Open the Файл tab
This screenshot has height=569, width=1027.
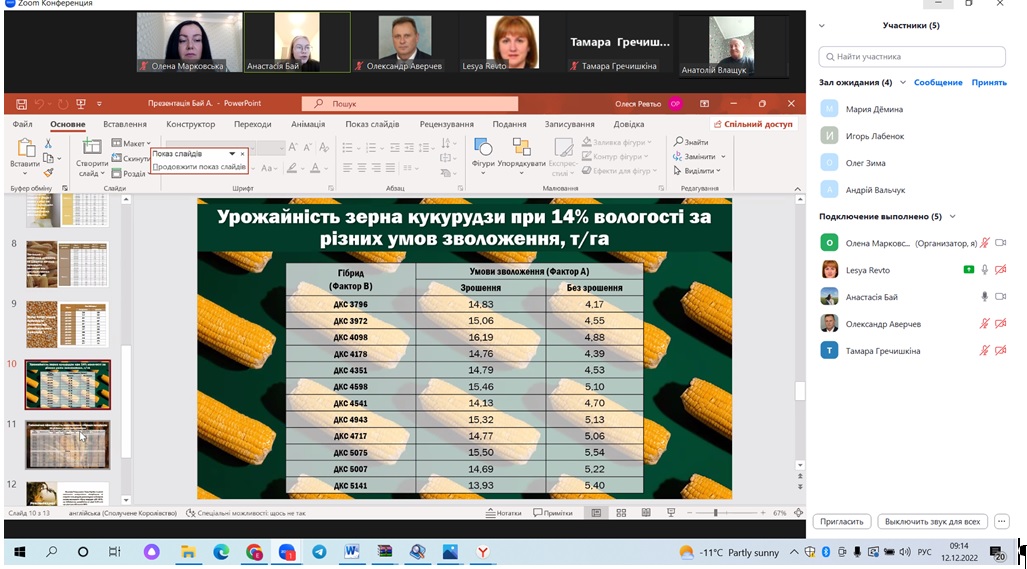22,124
